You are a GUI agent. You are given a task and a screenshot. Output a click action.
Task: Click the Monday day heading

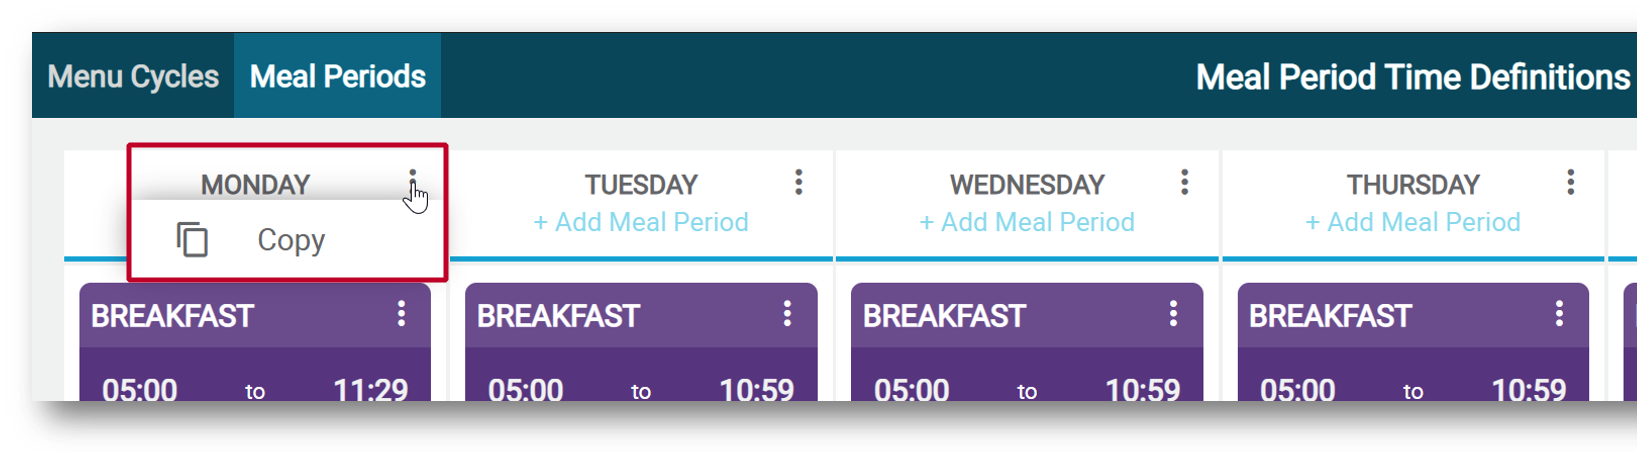(x=255, y=184)
